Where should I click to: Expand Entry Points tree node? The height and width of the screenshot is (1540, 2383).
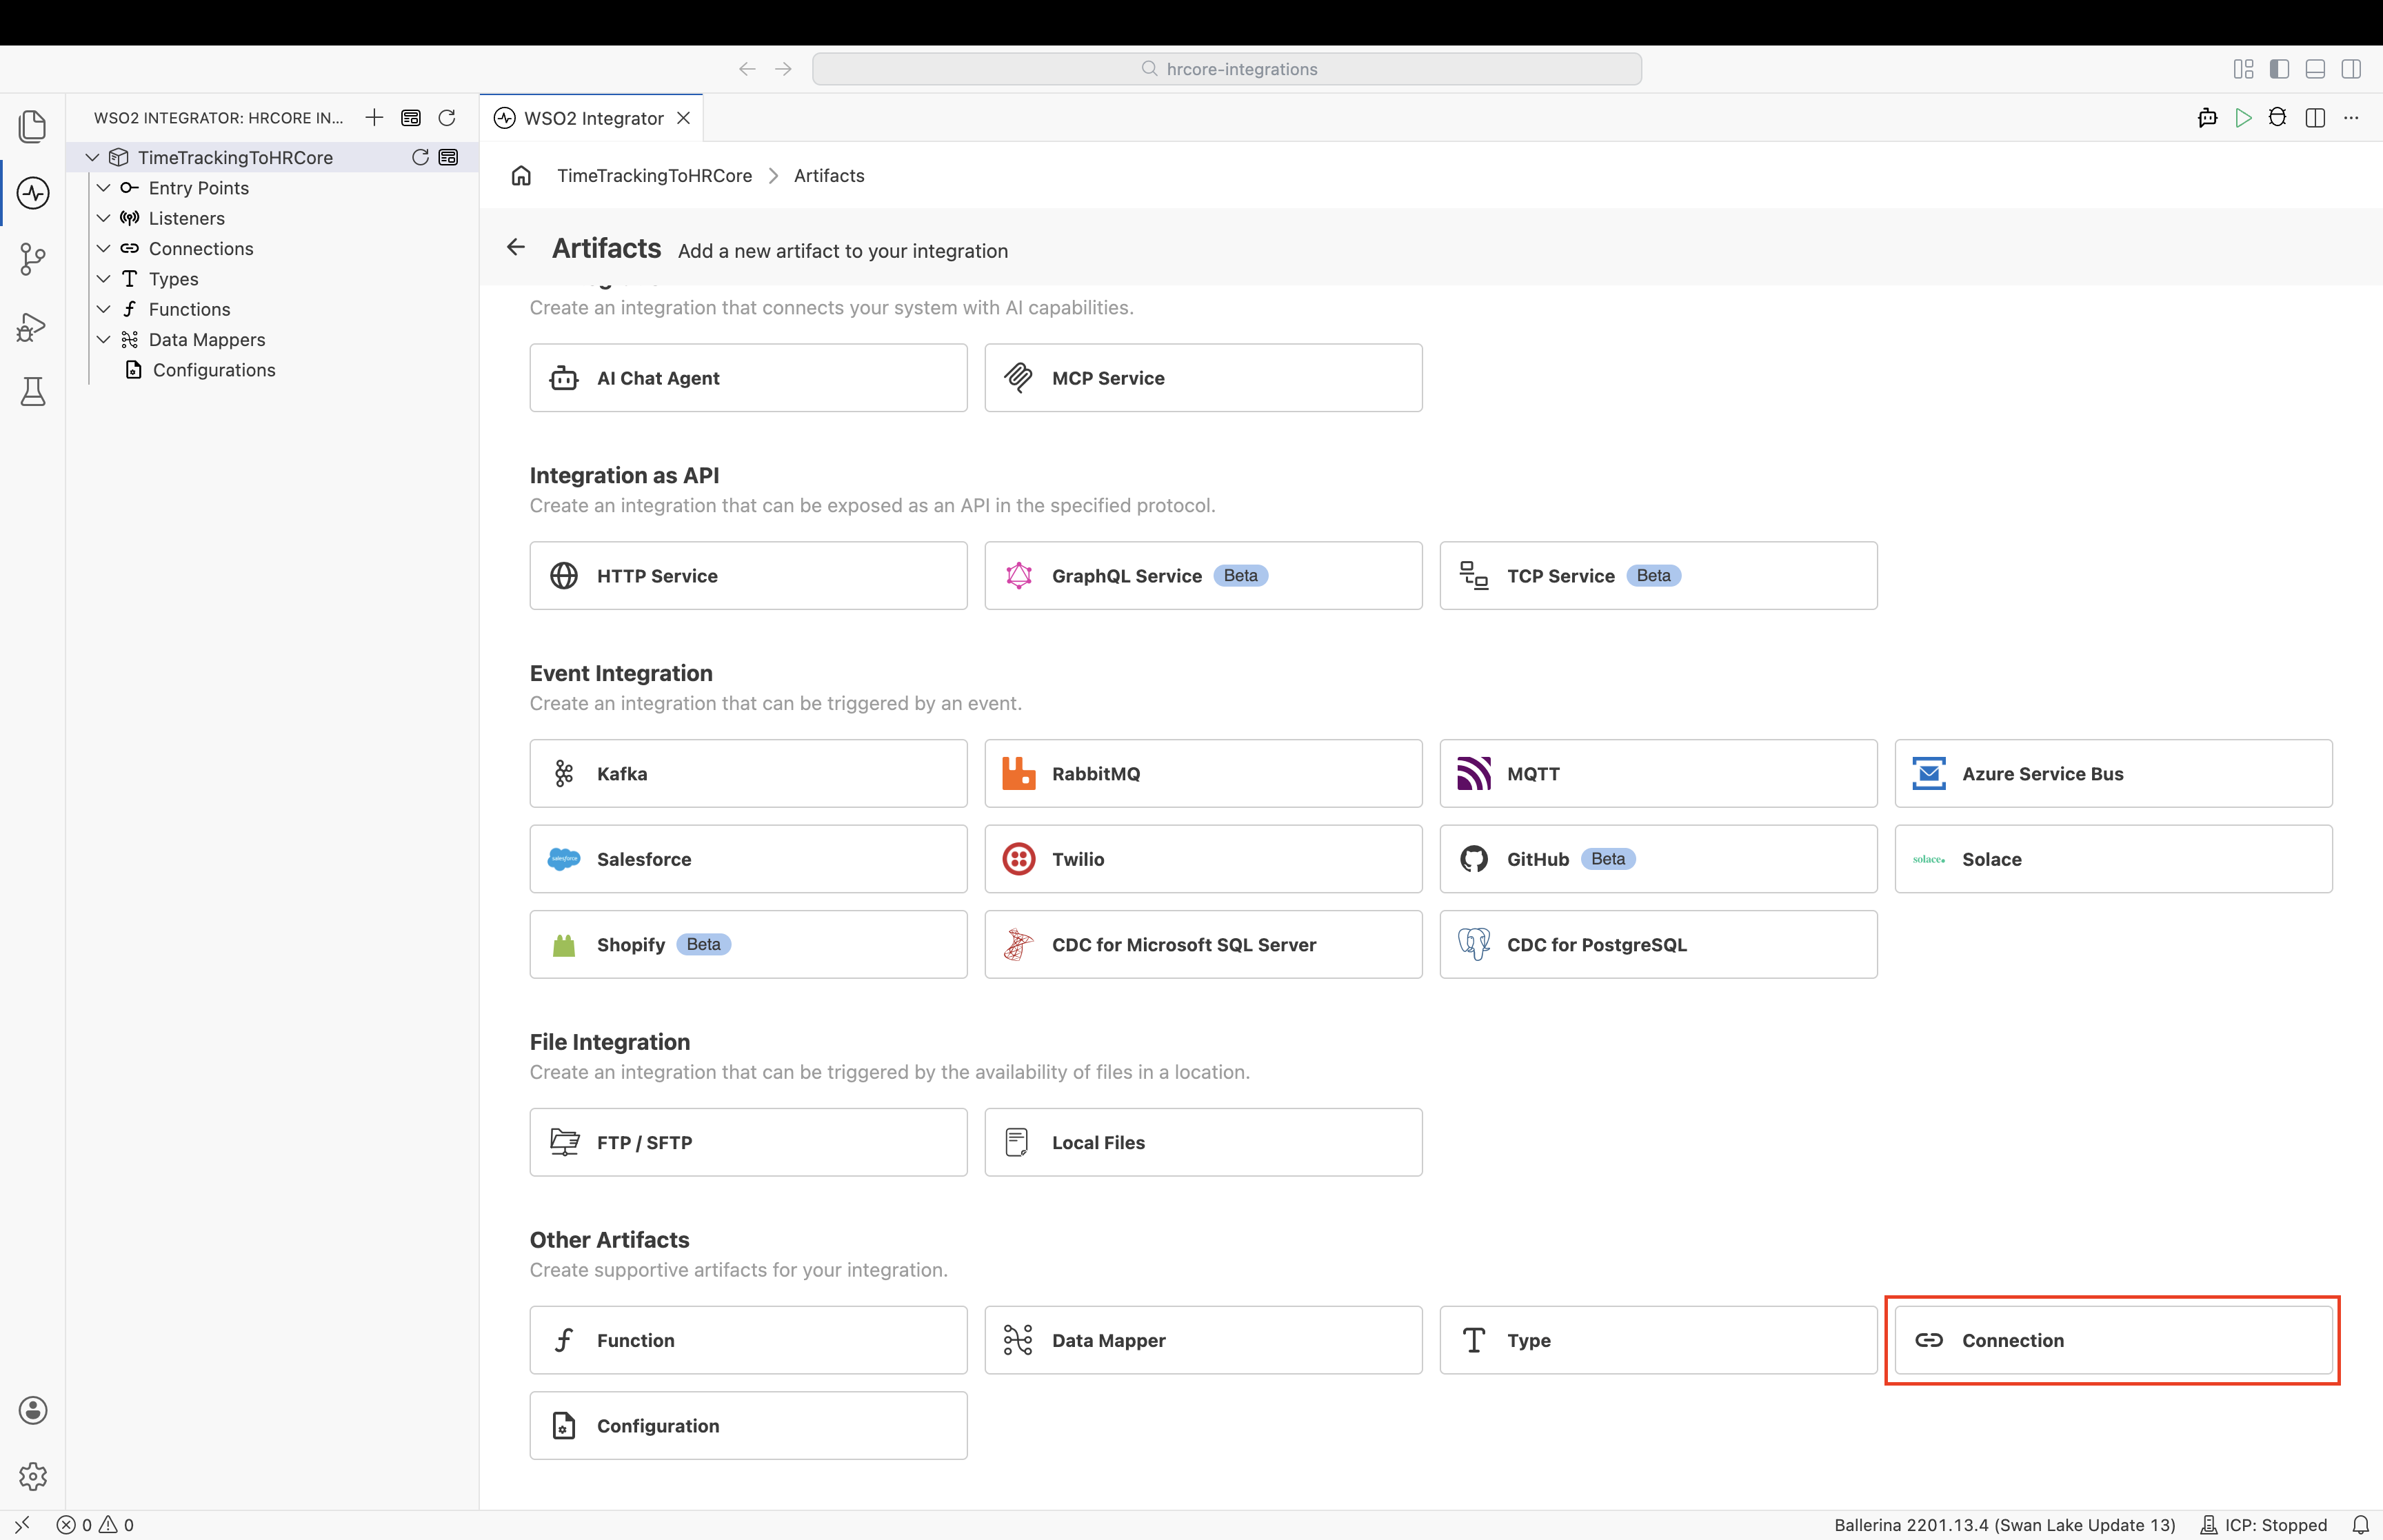(103, 188)
